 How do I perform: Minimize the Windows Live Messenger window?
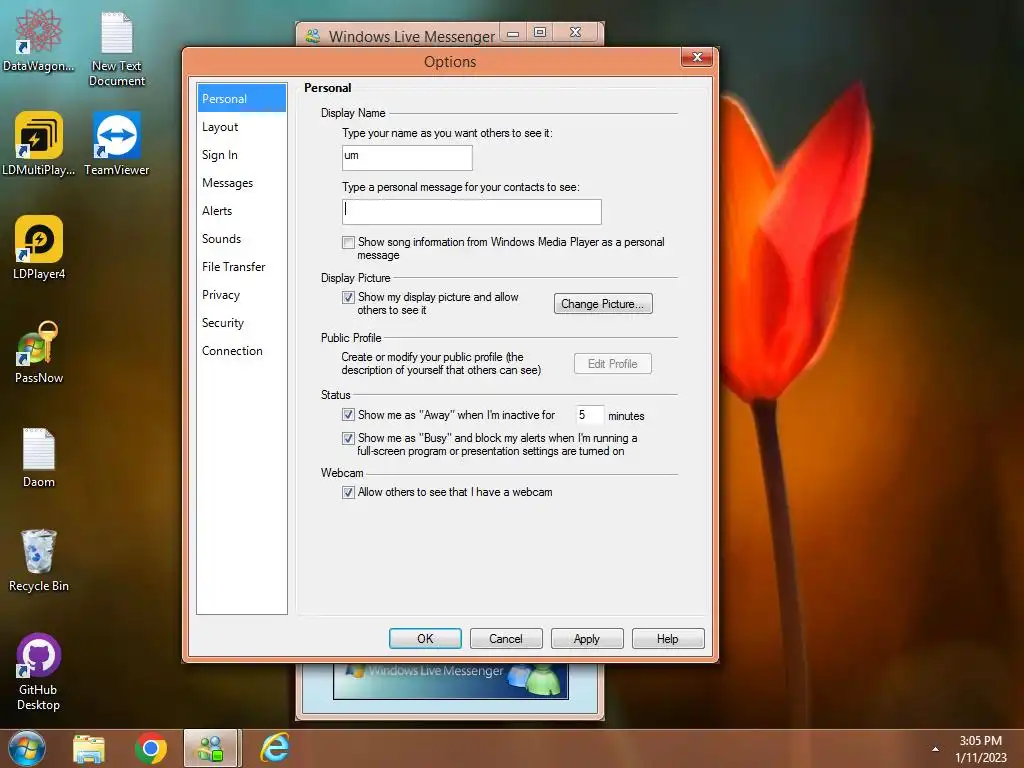pyautogui.click(x=513, y=33)
